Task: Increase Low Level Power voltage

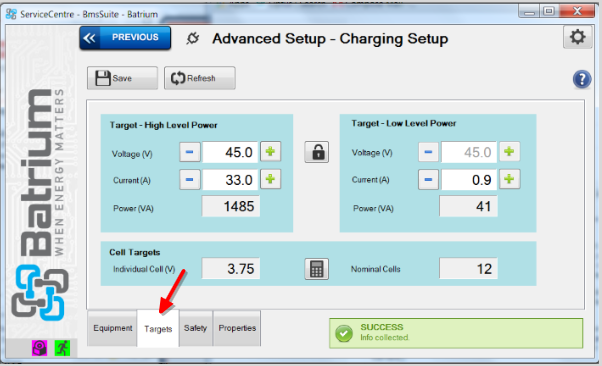Action: [x=509, y=151]
